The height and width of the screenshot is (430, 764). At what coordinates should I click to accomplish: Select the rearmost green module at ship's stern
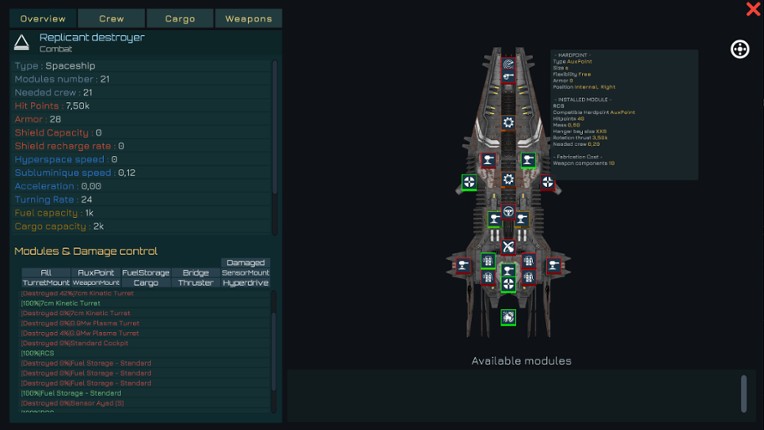508,317
